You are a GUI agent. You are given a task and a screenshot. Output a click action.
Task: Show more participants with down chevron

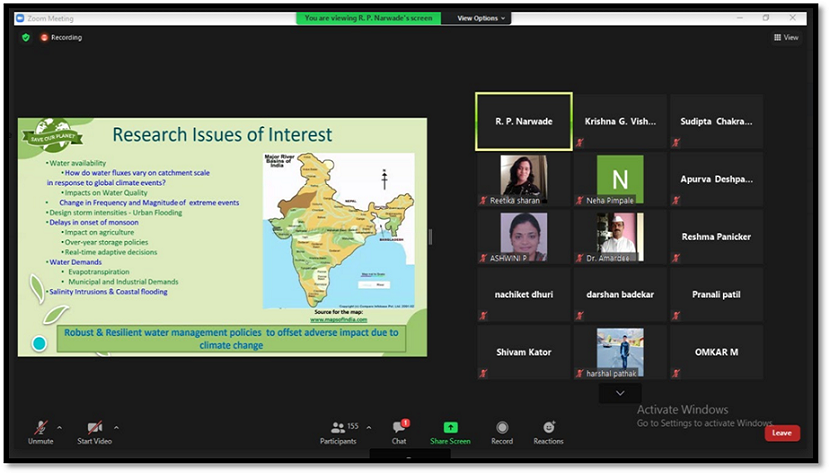[x=619, y=394]
